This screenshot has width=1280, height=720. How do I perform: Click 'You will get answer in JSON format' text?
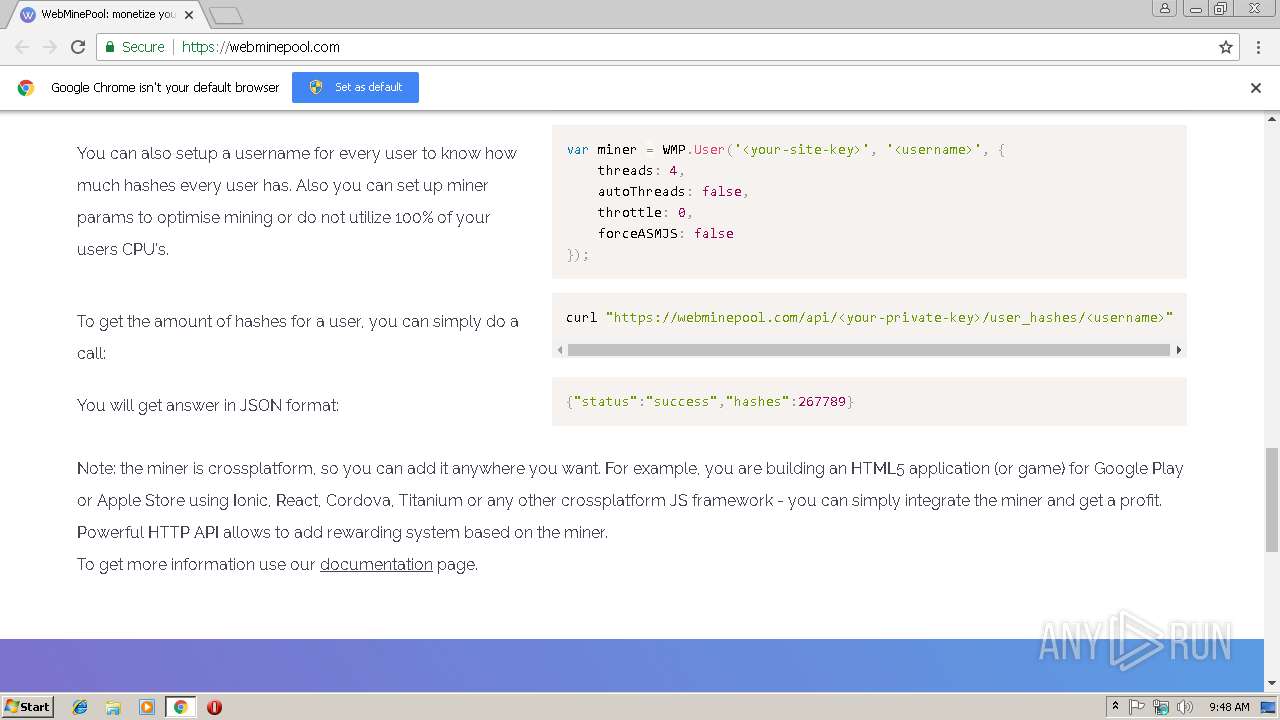208,405
